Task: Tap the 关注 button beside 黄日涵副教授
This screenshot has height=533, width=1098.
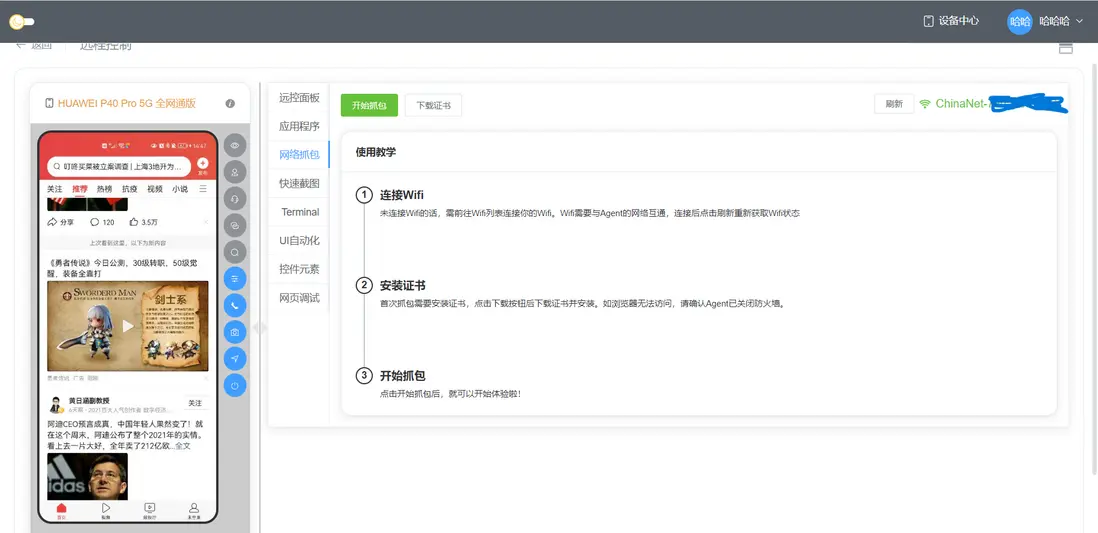Action: point(195,403)
